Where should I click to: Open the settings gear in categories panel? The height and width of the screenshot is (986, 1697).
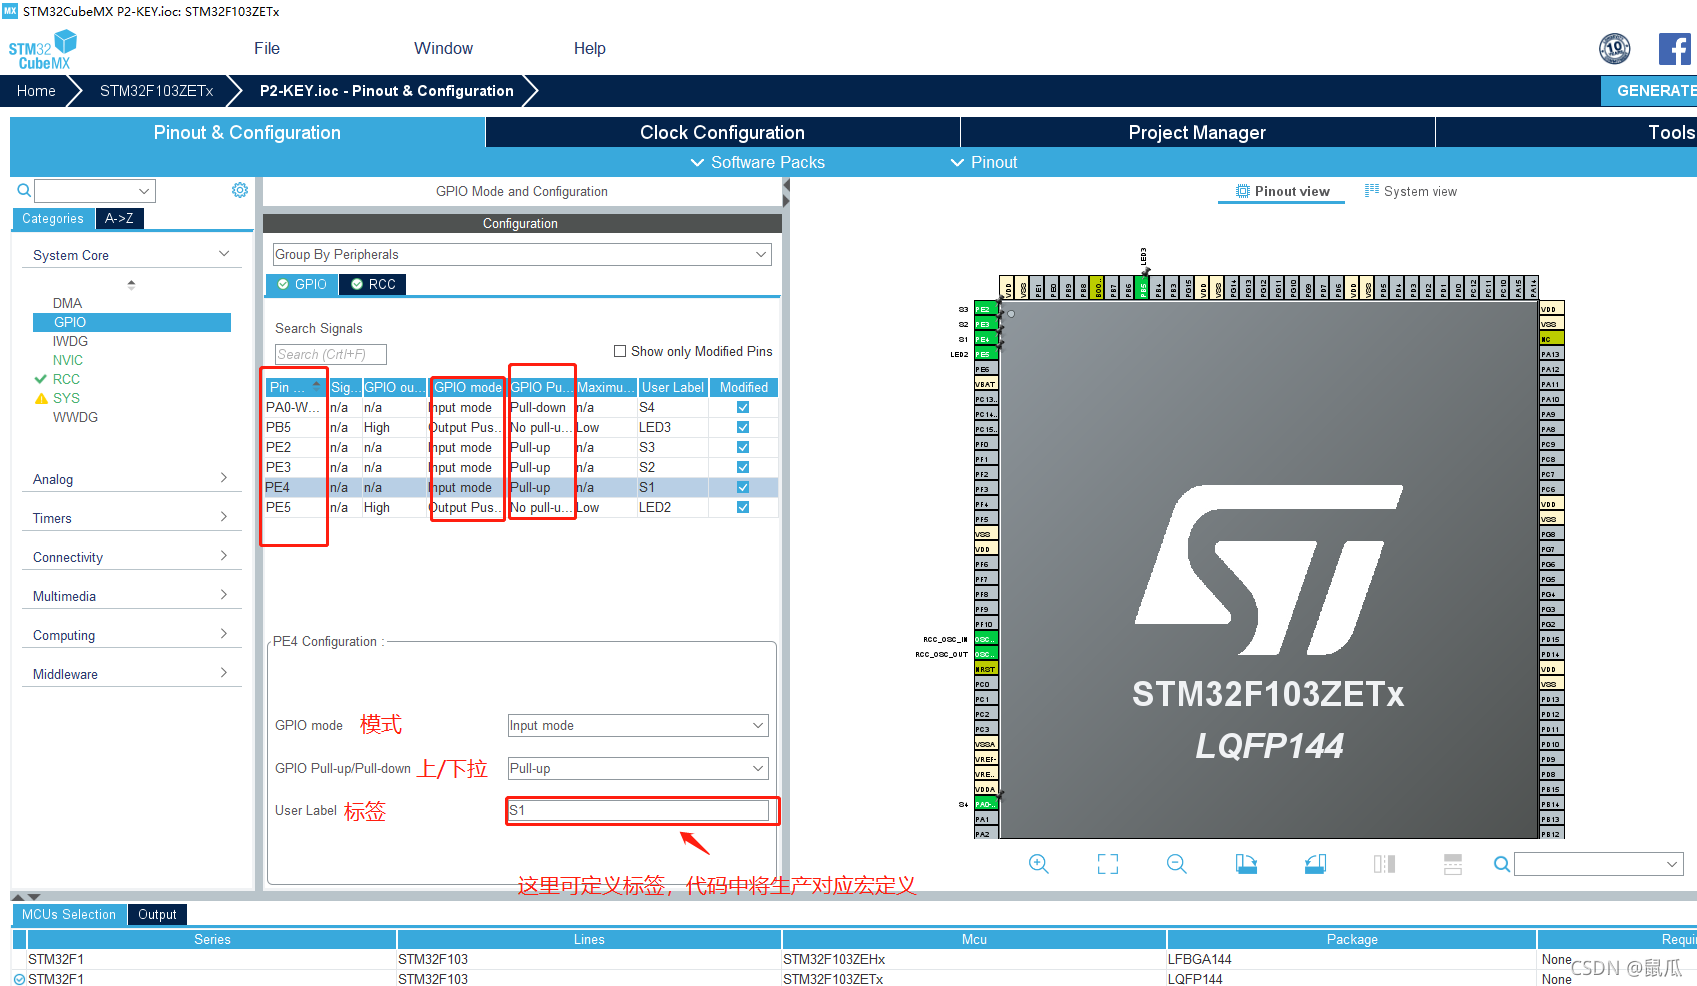point(240,190)
